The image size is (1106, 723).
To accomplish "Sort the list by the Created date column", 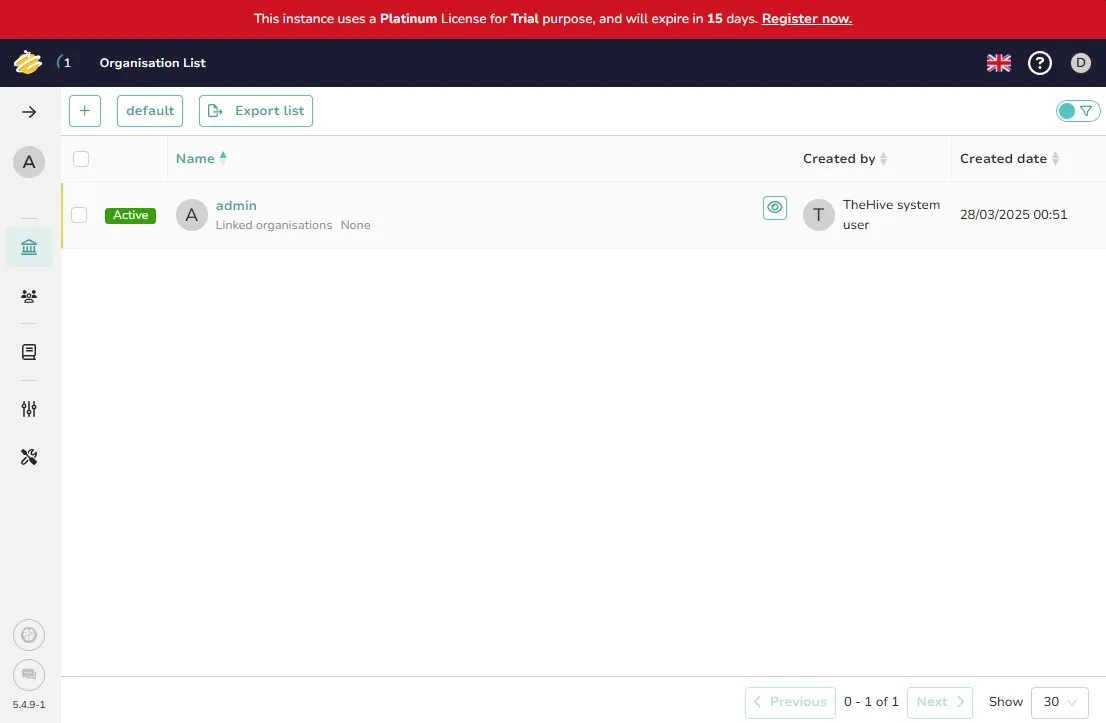I will pyautogui.click(x=1003, y=159).
